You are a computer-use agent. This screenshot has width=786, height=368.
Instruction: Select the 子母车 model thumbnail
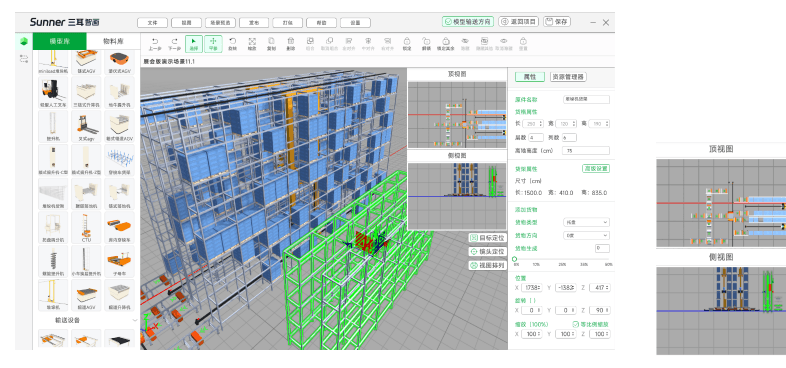(119, 261)
